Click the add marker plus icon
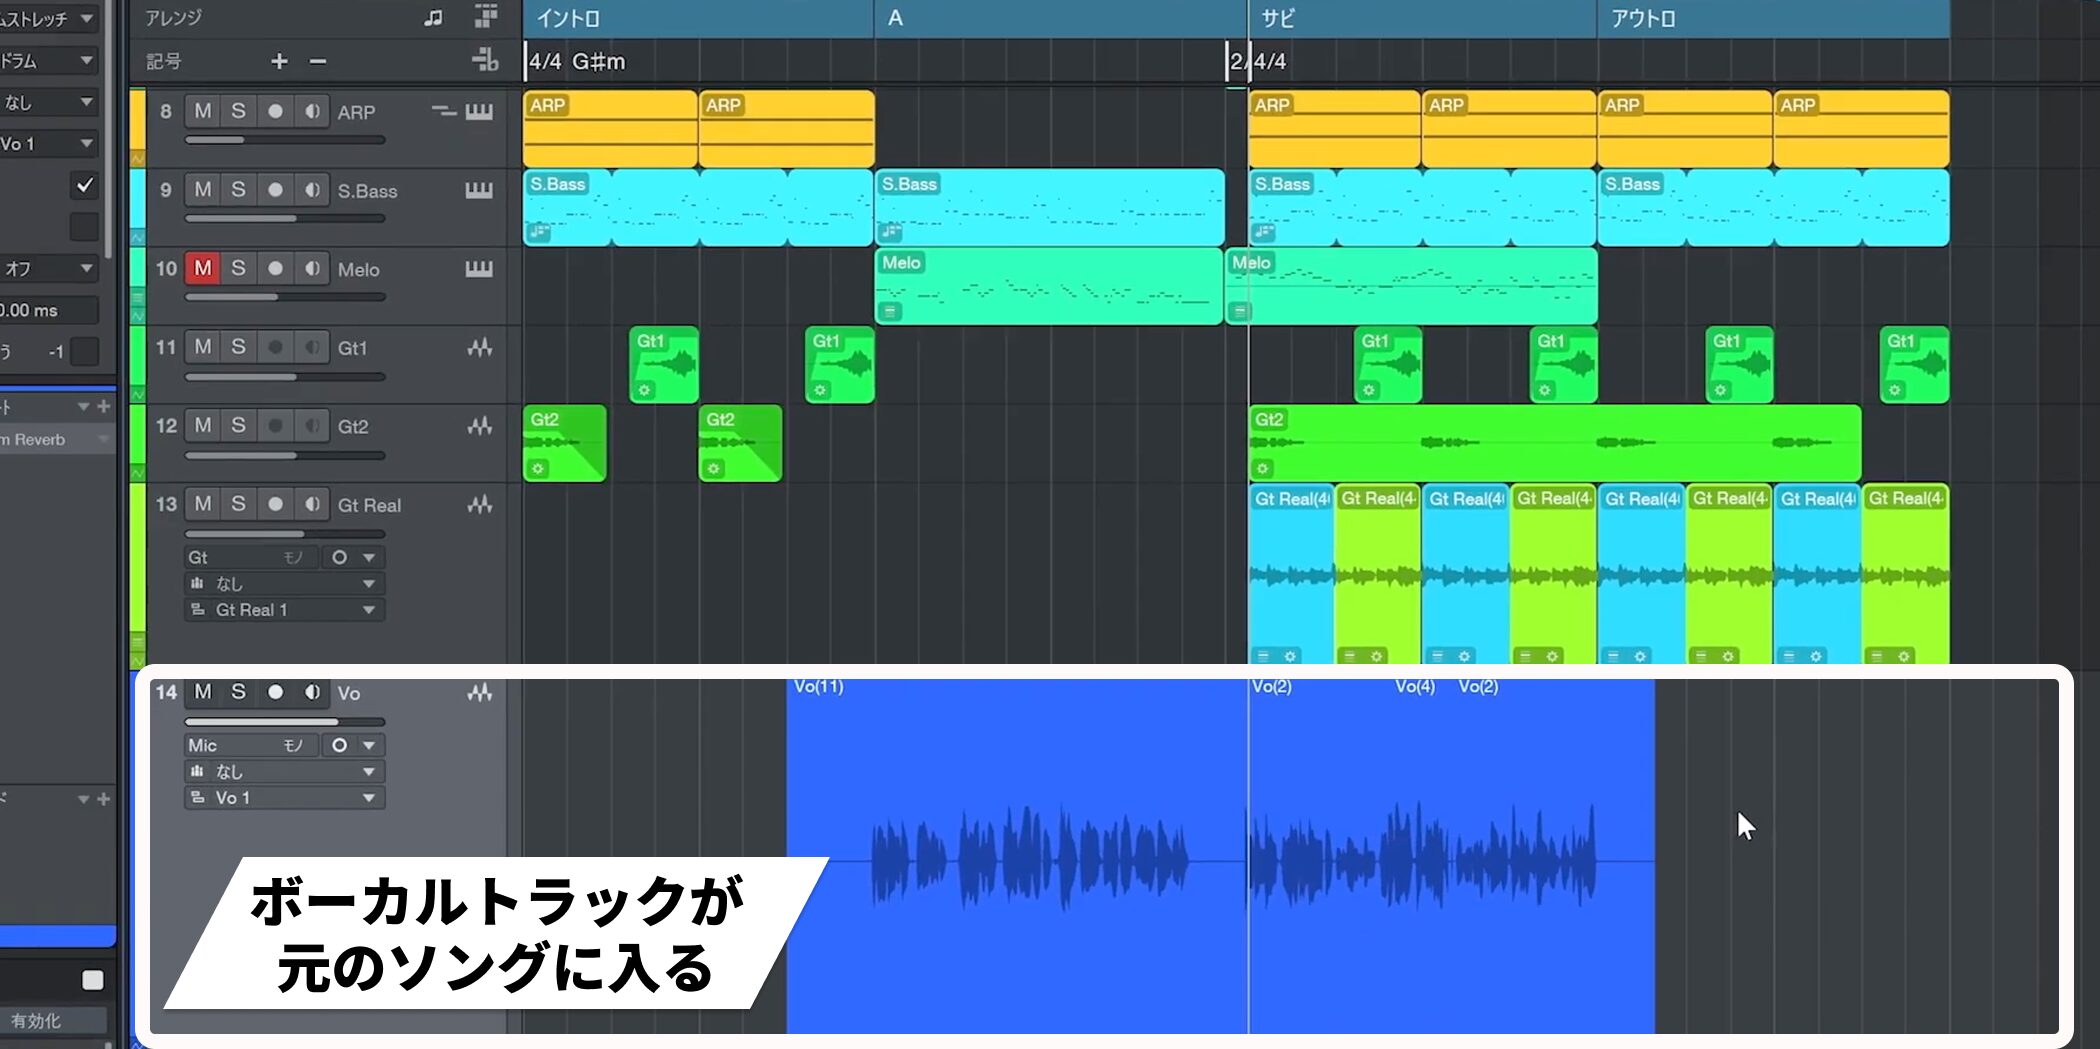Viewport: 2100px width, 1049px height. click(279, 61)
